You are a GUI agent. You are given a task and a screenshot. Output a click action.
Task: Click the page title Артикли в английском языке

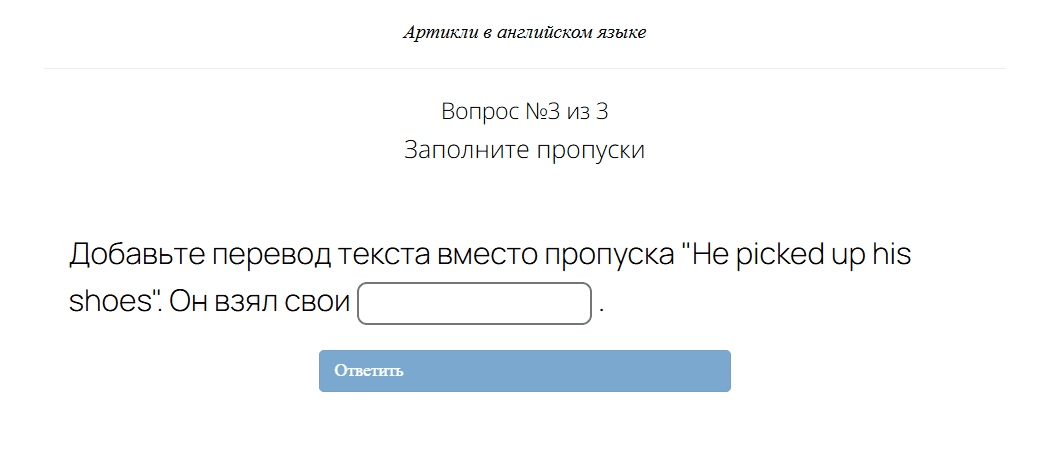pyautogui.click(x=525, y=33)
